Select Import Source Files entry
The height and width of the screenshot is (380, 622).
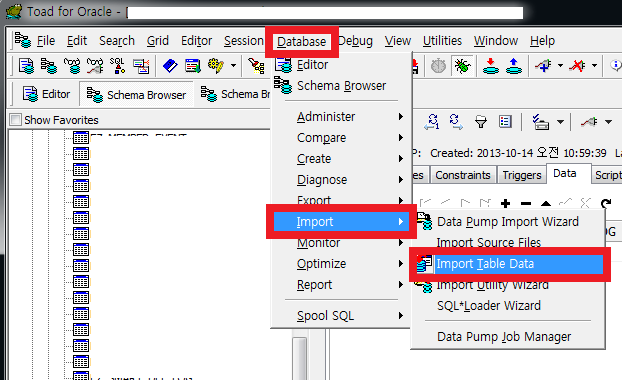(x=489, y=242)
